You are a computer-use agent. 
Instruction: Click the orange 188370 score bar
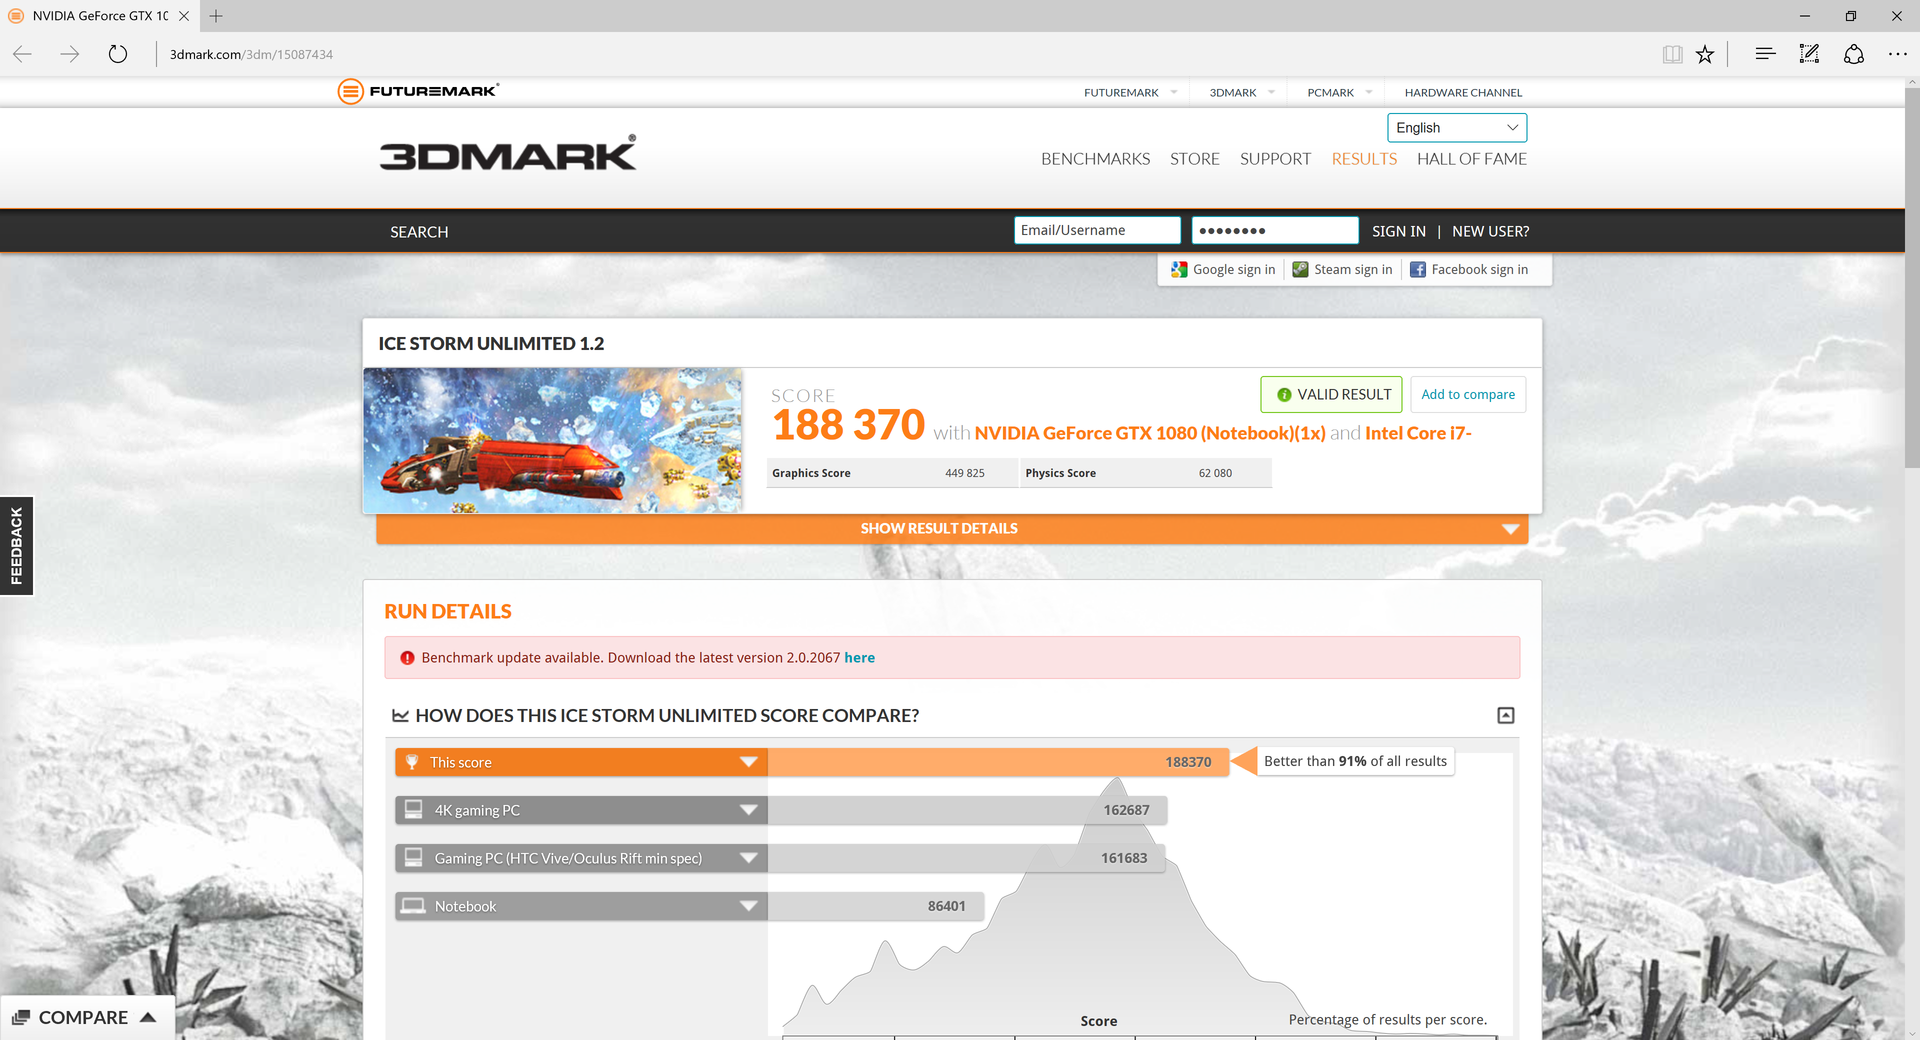pyautogui.click(x=998, y=762)
